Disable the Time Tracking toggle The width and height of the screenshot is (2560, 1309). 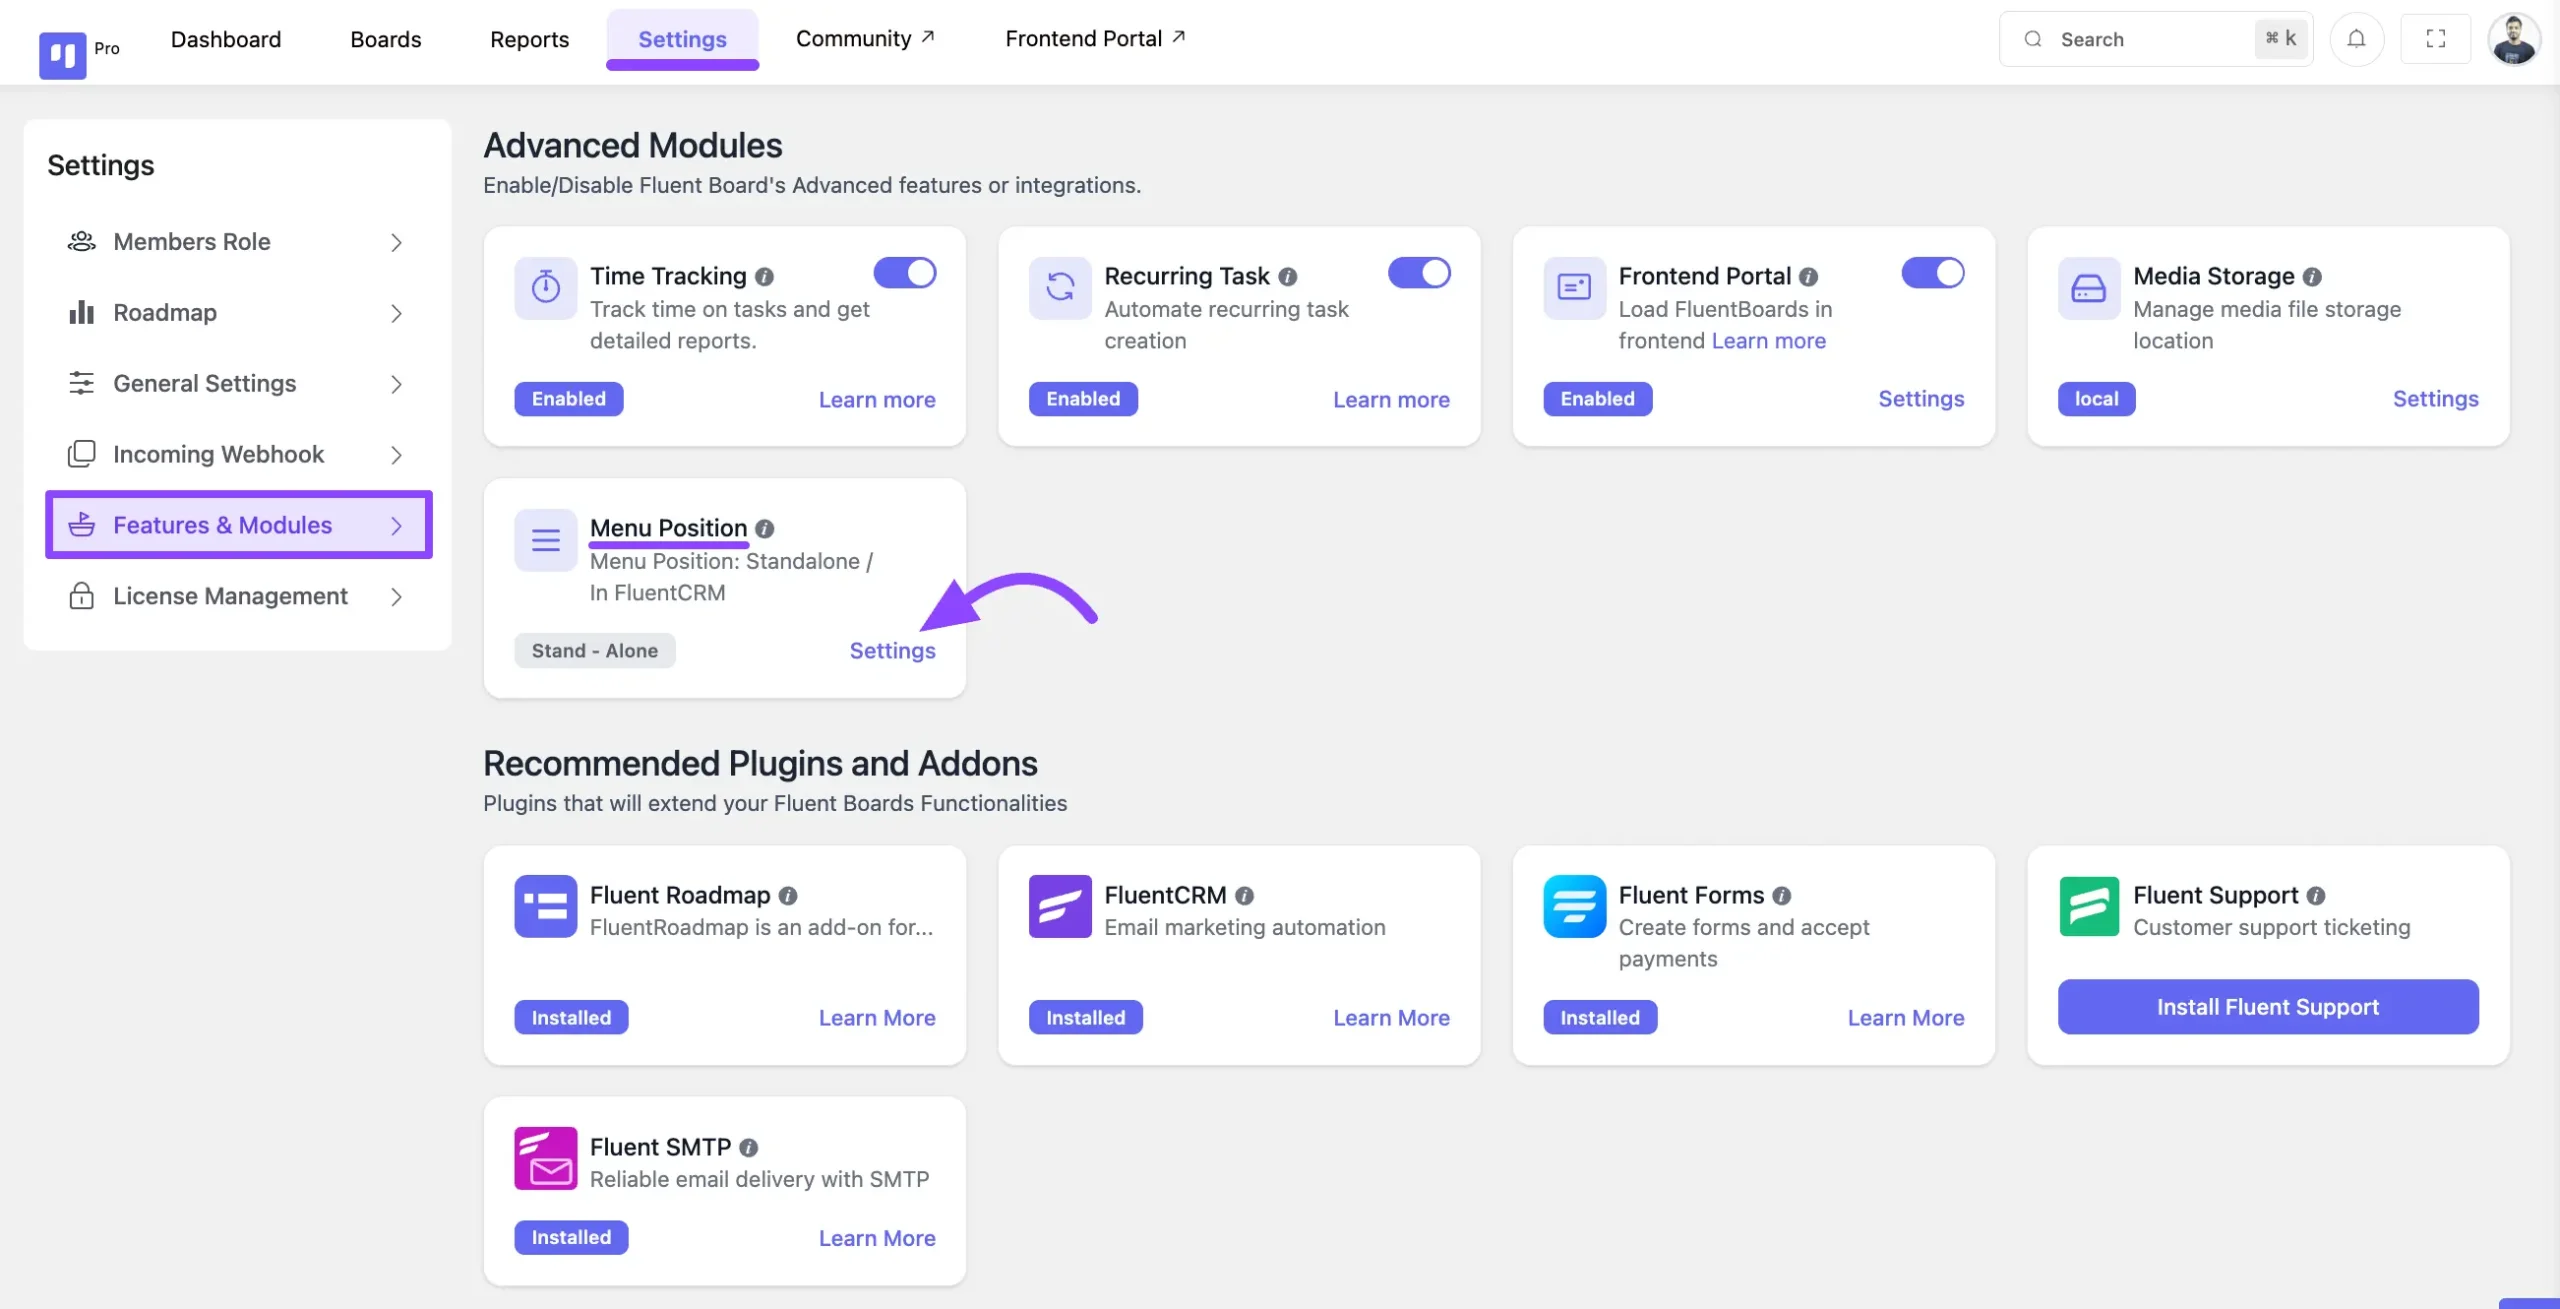pyautogui.click(x=905, y=273)
